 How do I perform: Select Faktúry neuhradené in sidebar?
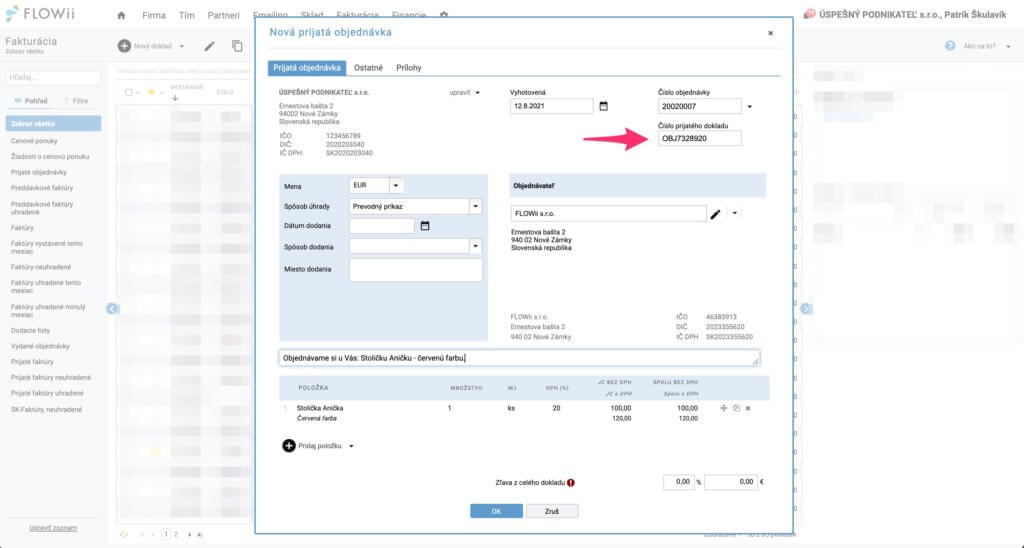(x=40, y=267)
